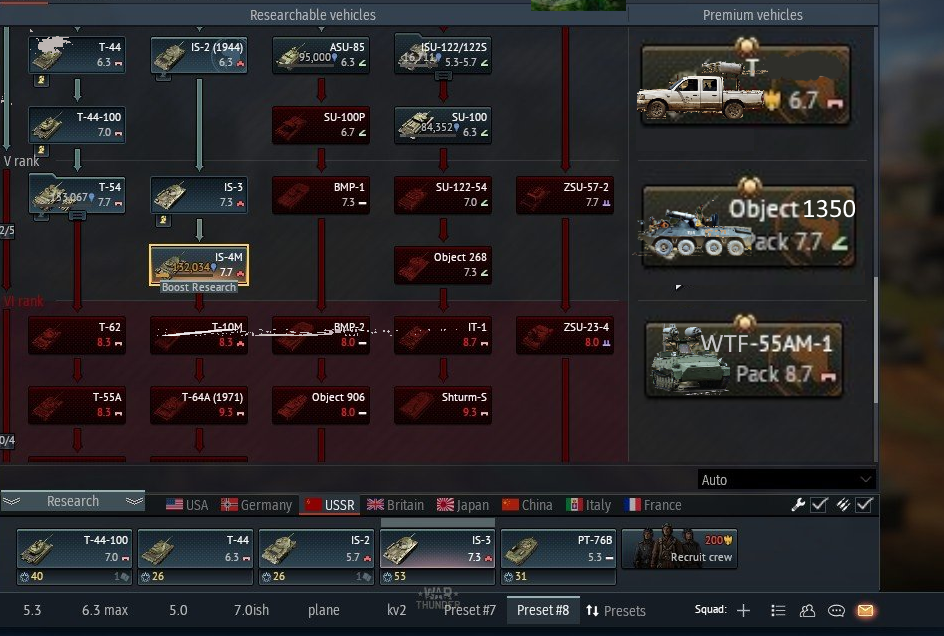944x636 pixels.
Task: Switch to France nation tab
Action: click(x=653, y=505)
